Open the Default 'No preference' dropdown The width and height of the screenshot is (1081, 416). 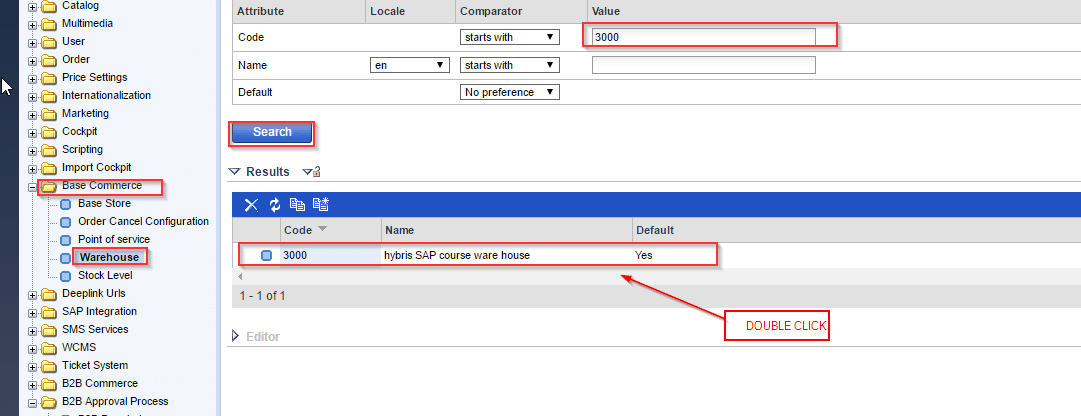coord(508,92)
